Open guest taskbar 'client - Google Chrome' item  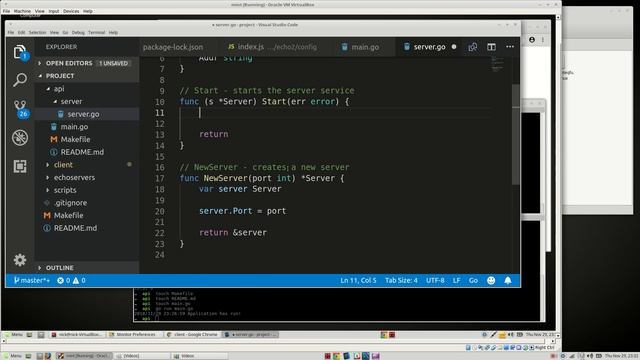pos(192,335)
